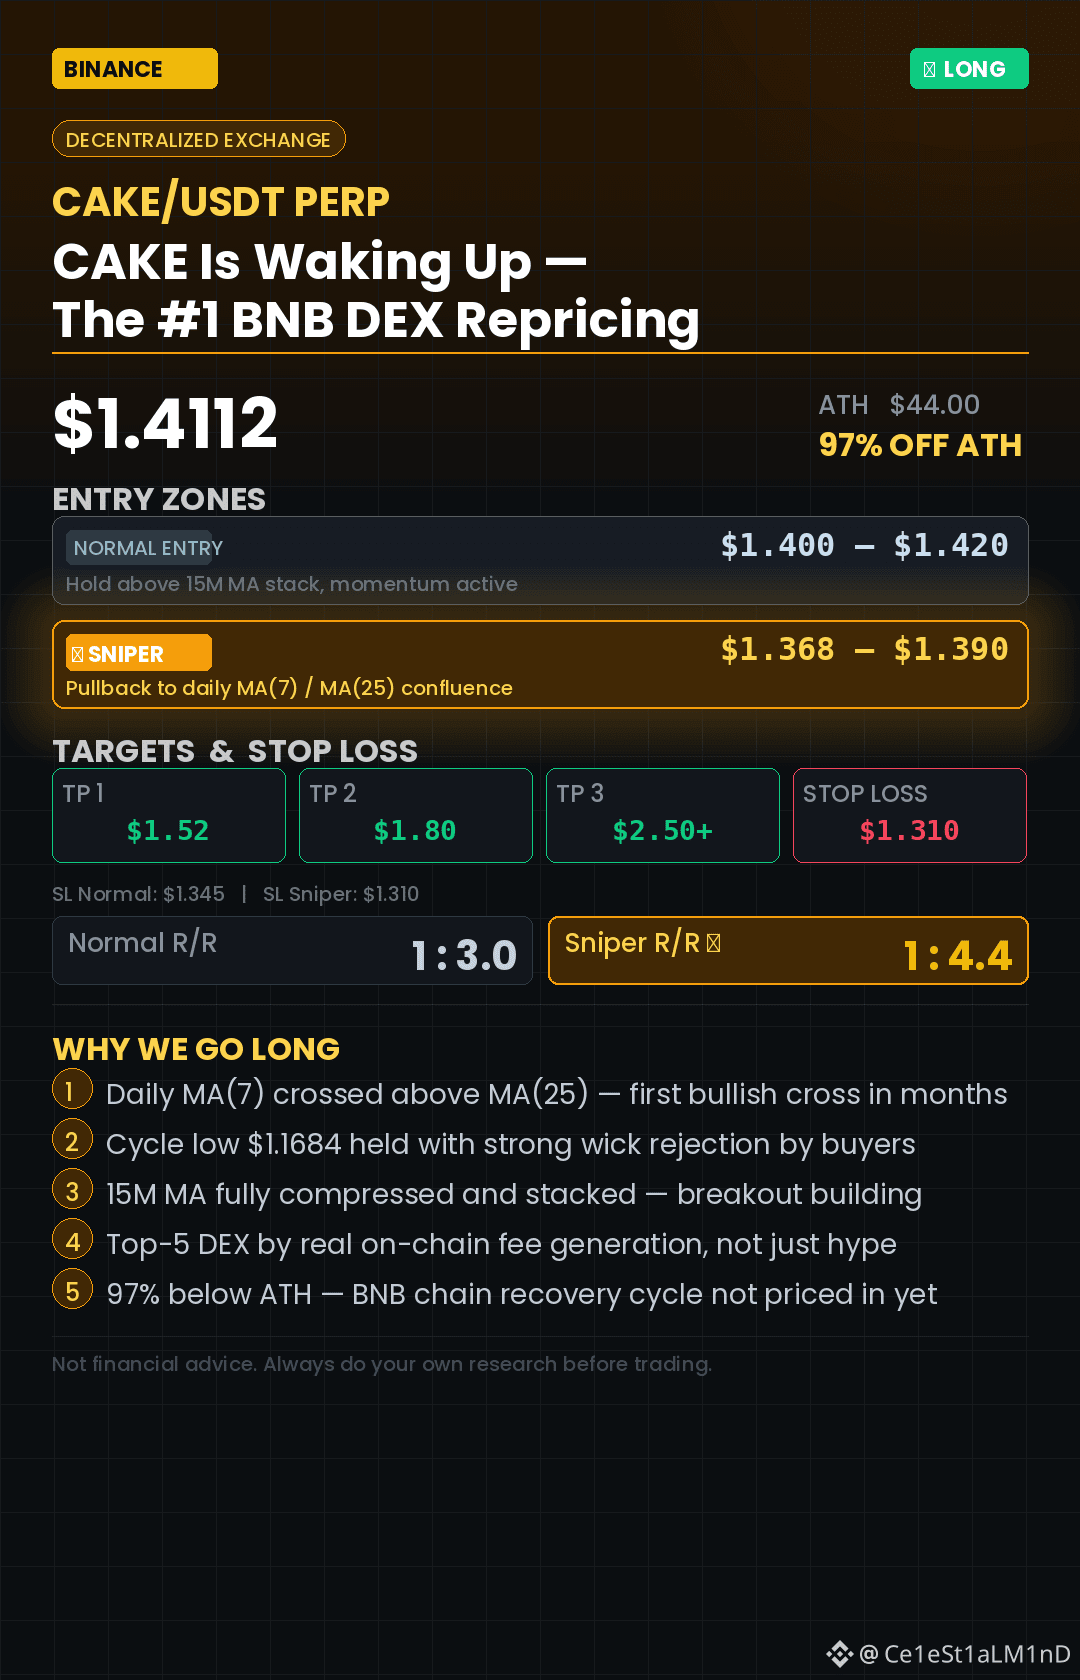Screen dimensions: 1080x1680
Task: Click the numbered circle 3 icon
Action: pyautogui.click(x=72, y=1190)
